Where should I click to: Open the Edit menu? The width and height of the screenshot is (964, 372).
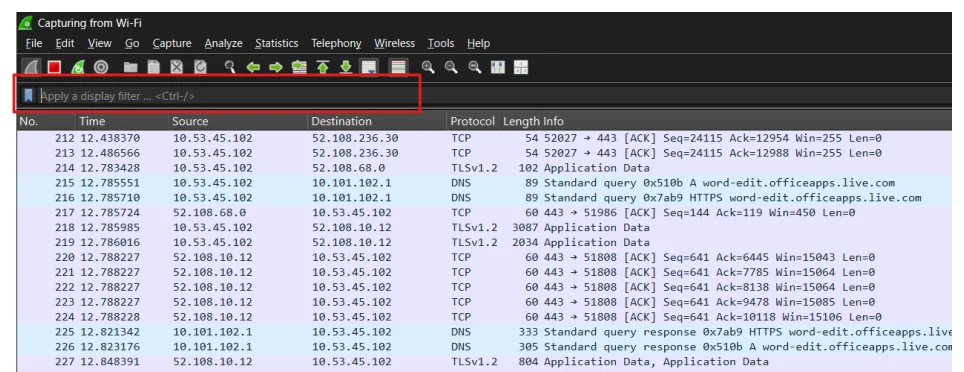[x=65, y=43]
